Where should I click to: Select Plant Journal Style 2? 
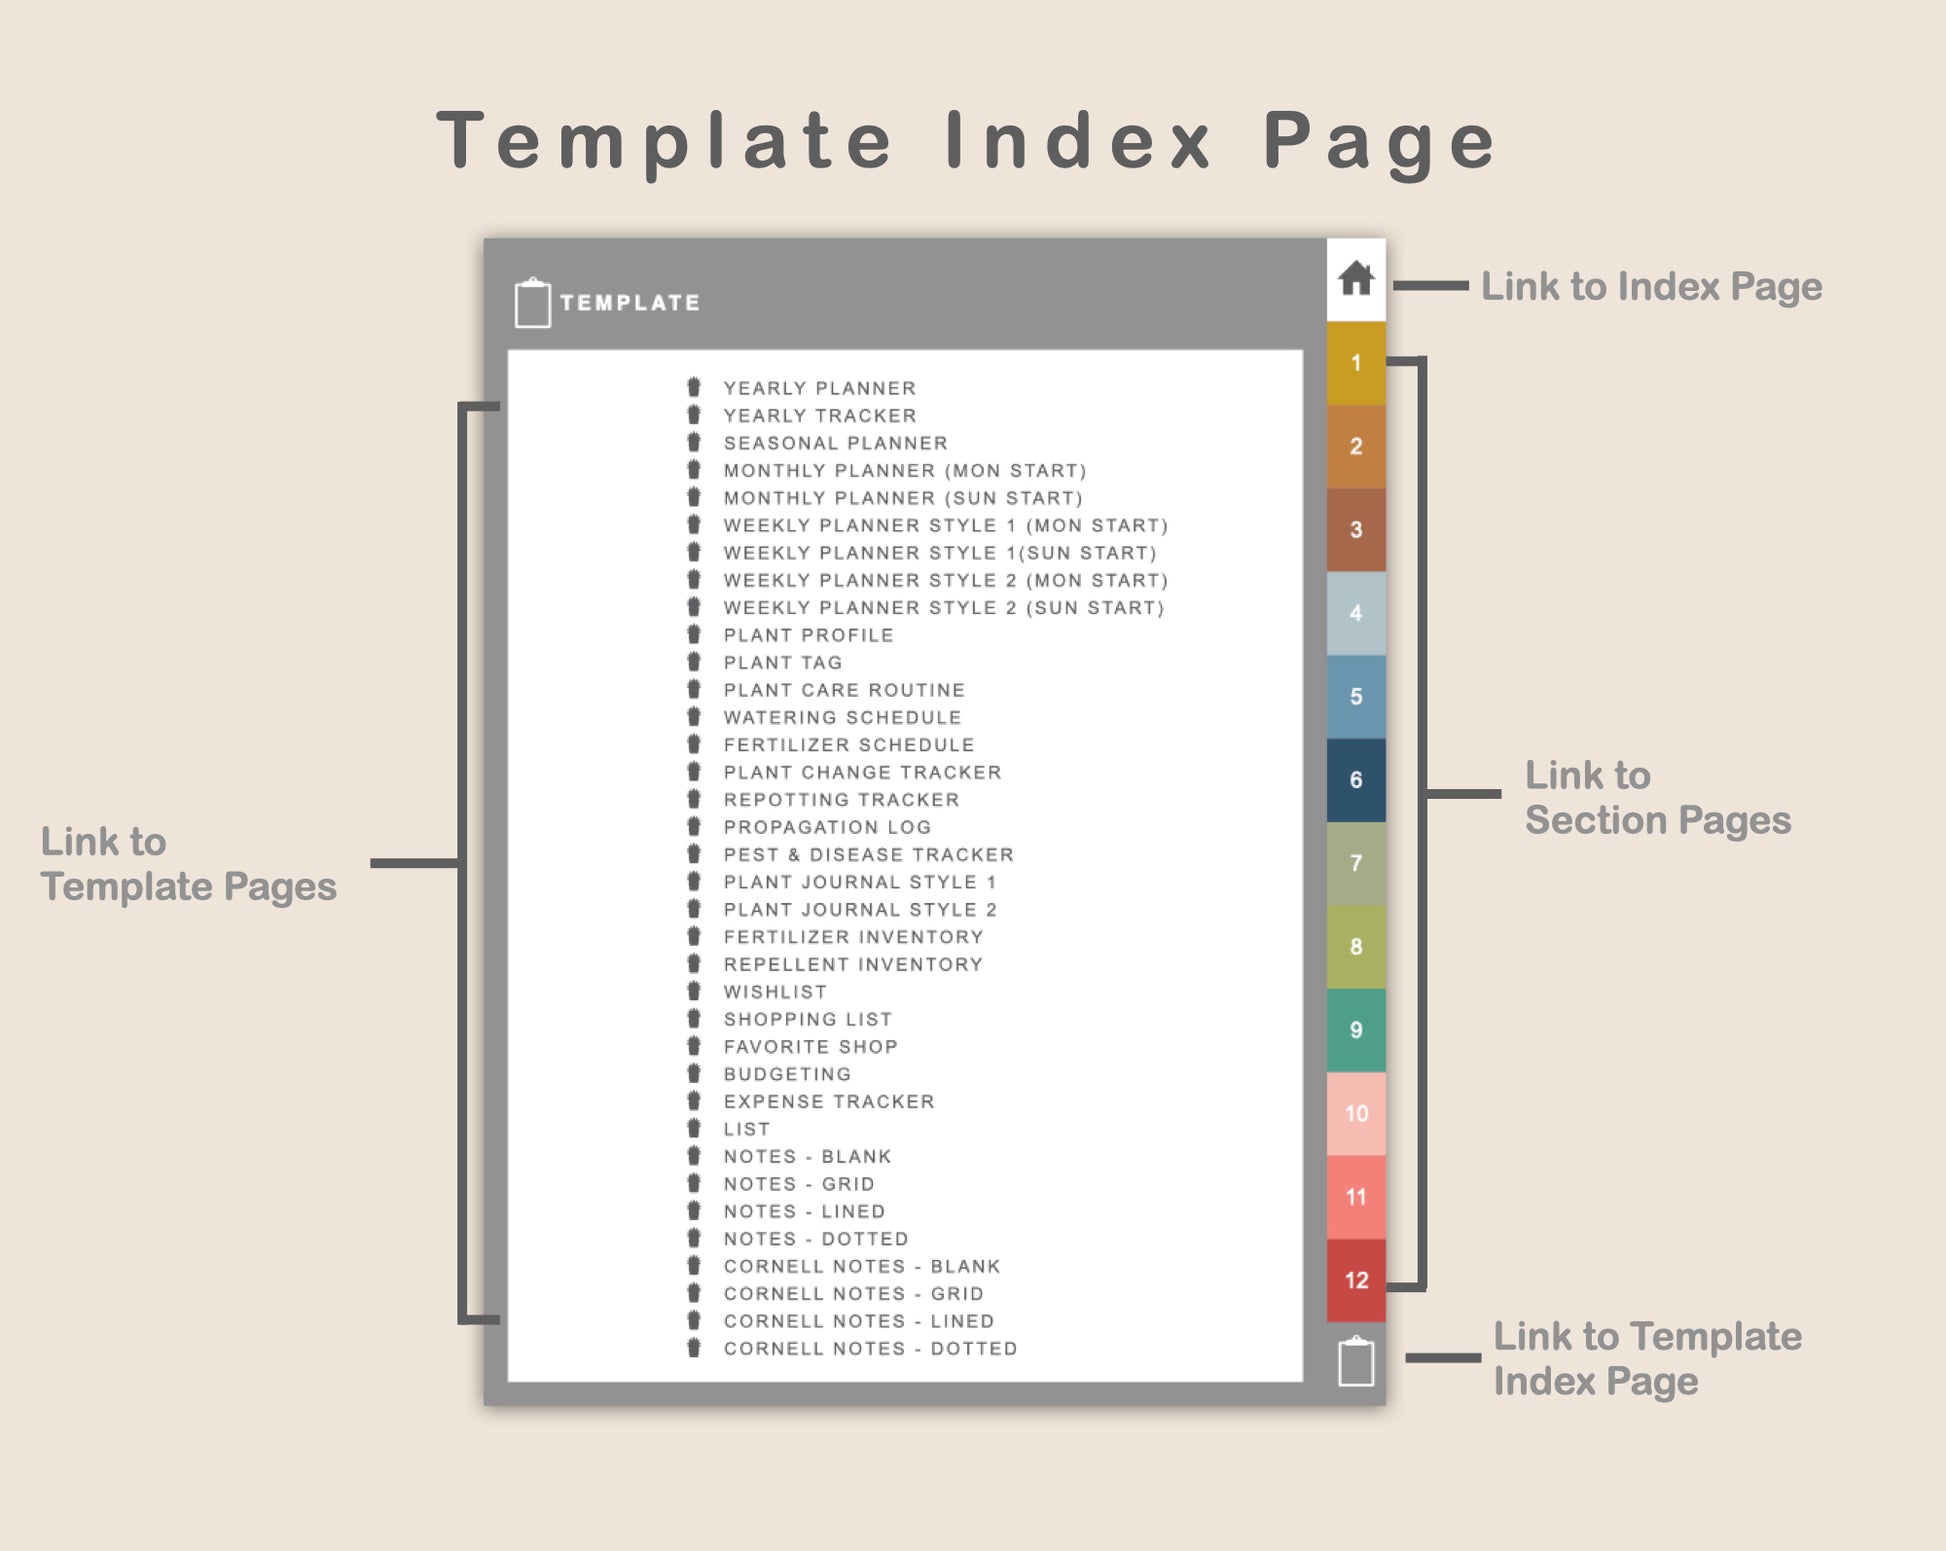859,909
